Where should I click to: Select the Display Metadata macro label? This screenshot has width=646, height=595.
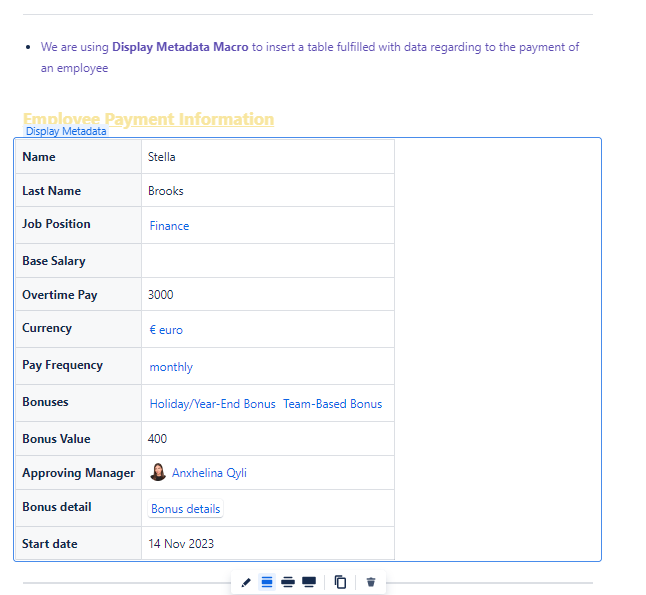click(66, 131)
